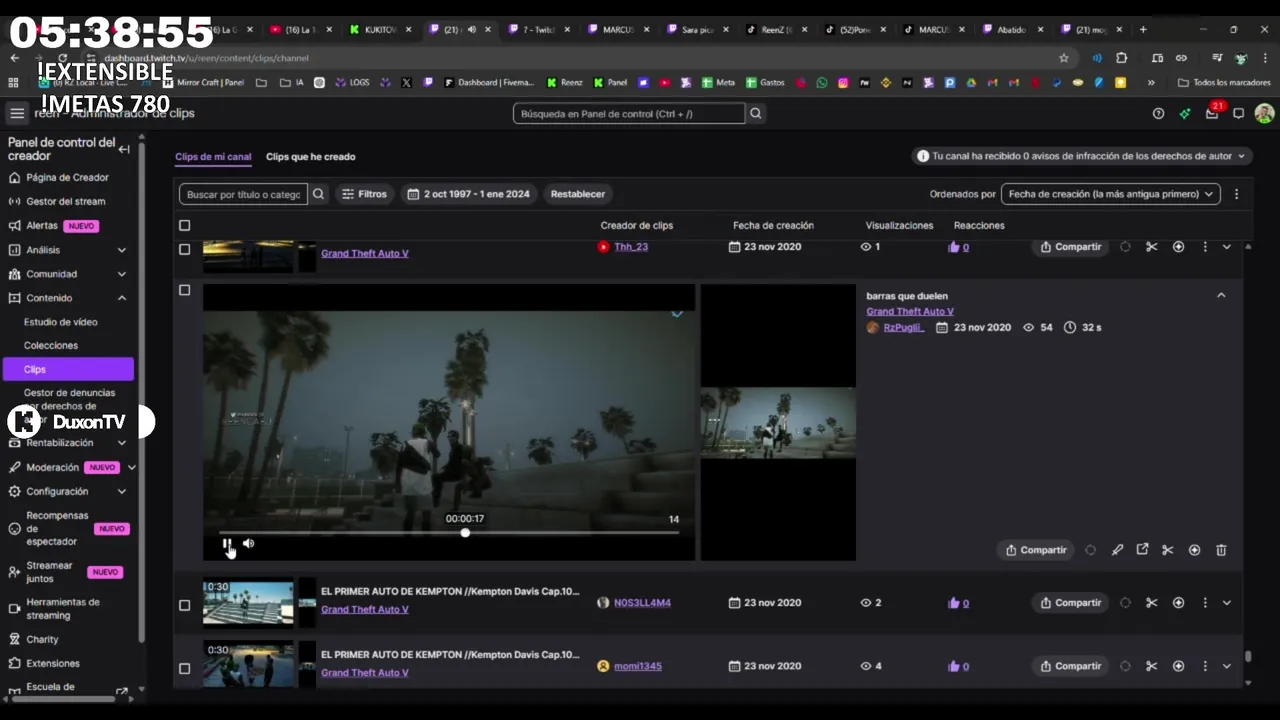The image size is (1280, 720).
Task: Check the momi1345 clip row checkbox
Action: point(184,668)
